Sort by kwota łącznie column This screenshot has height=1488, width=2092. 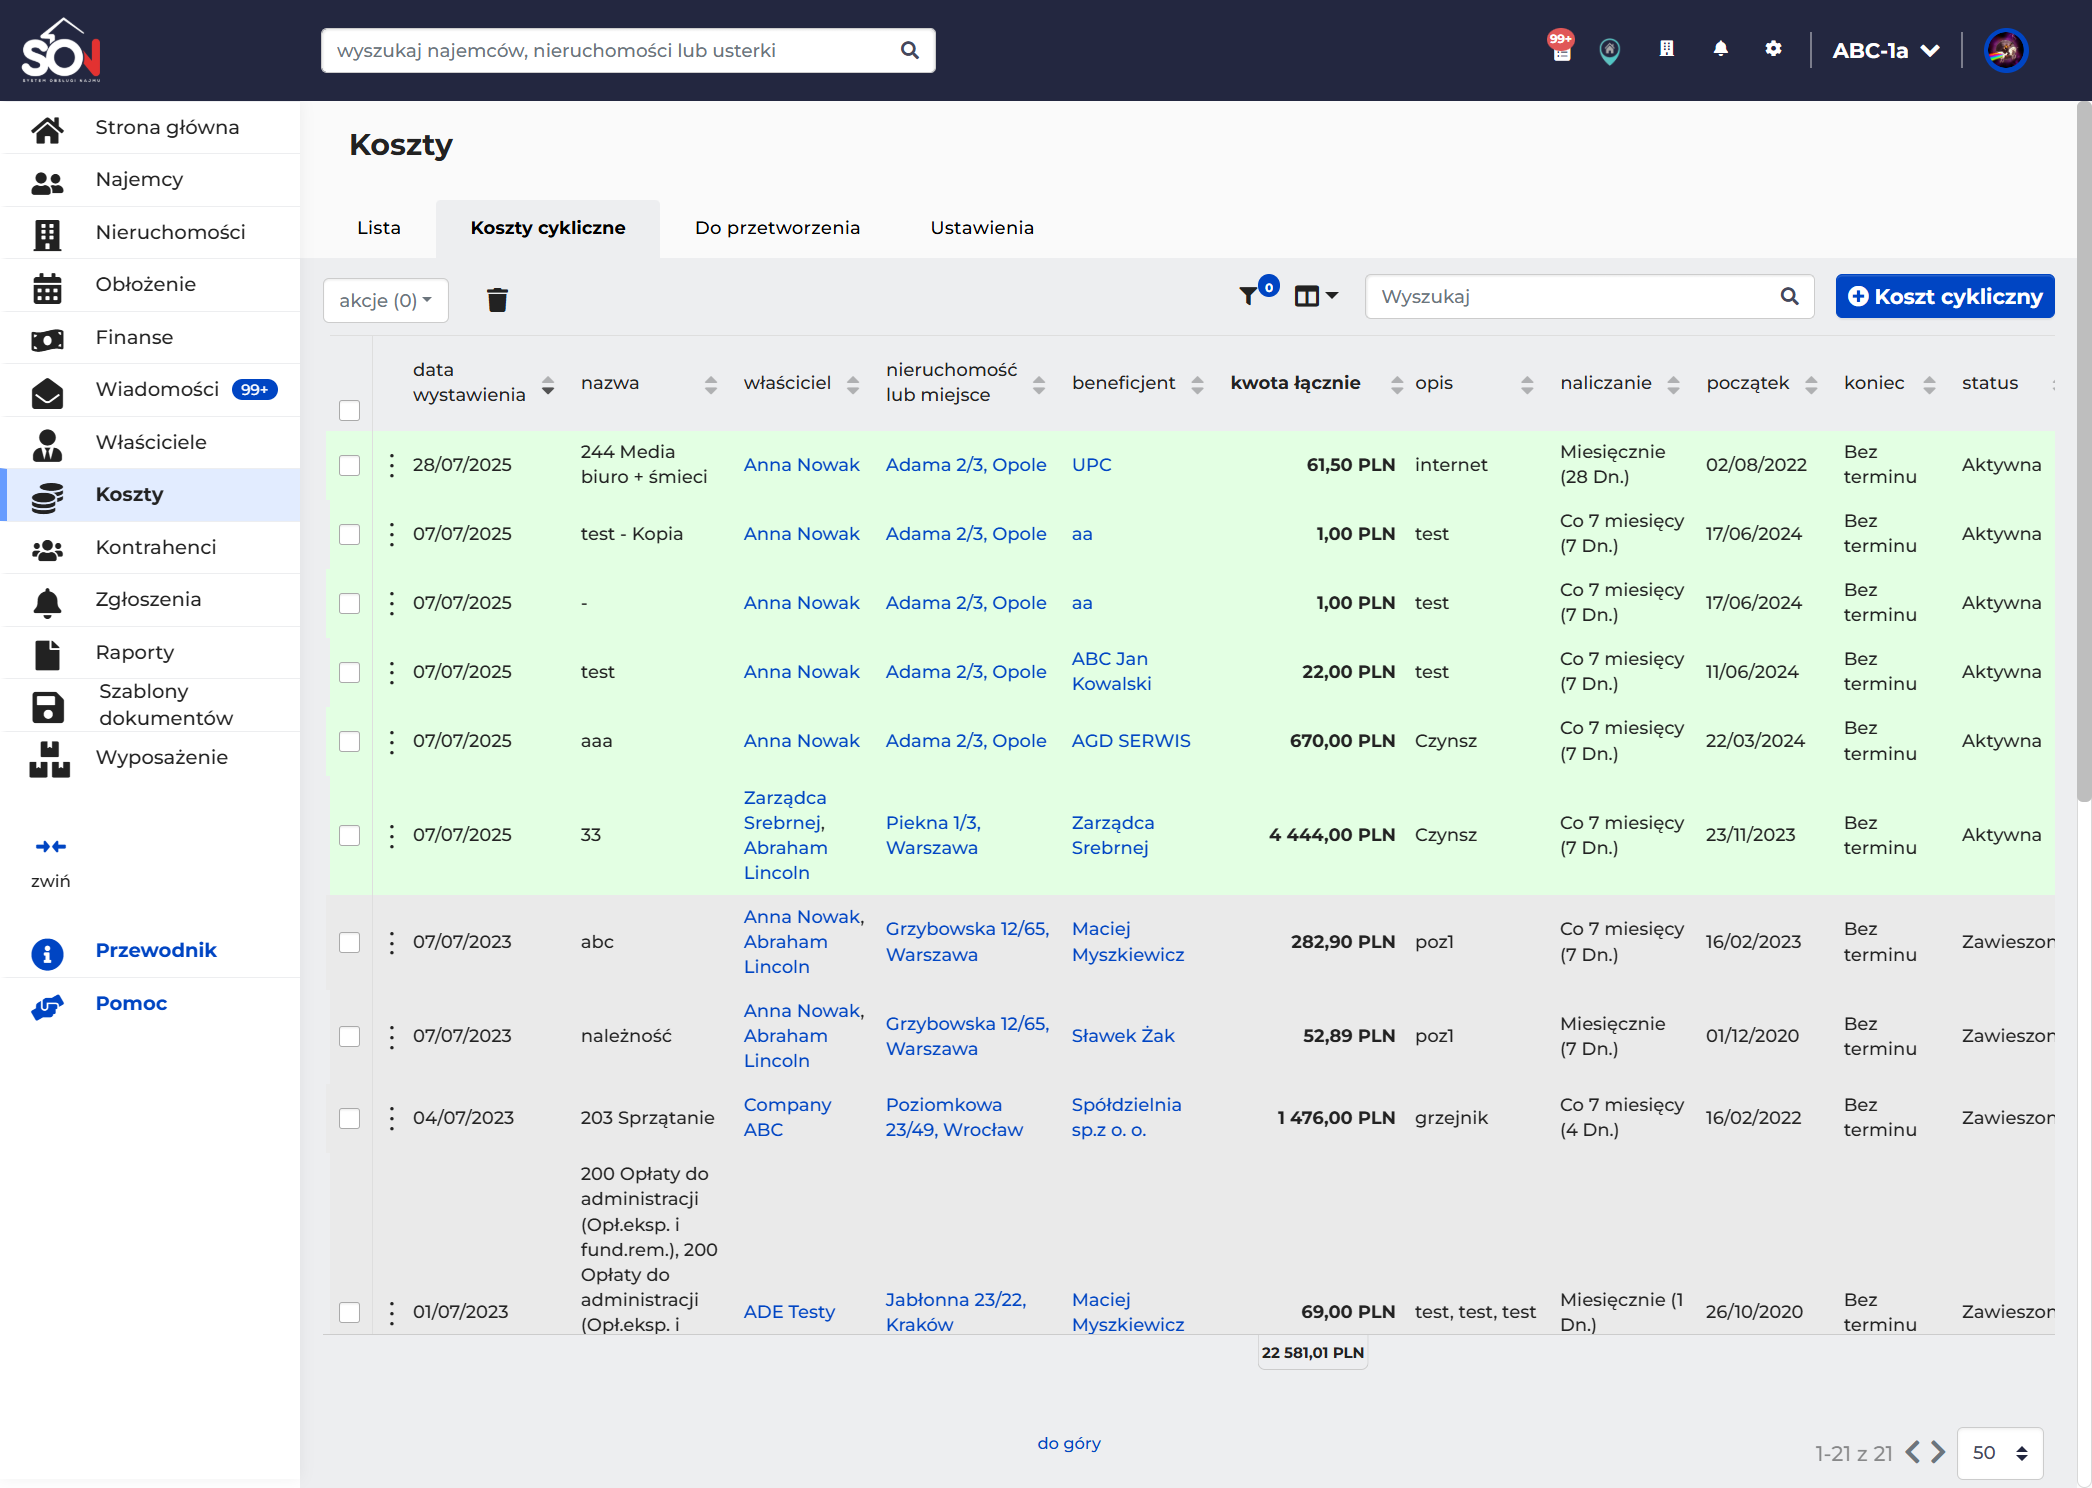[x=1397, y=385]
